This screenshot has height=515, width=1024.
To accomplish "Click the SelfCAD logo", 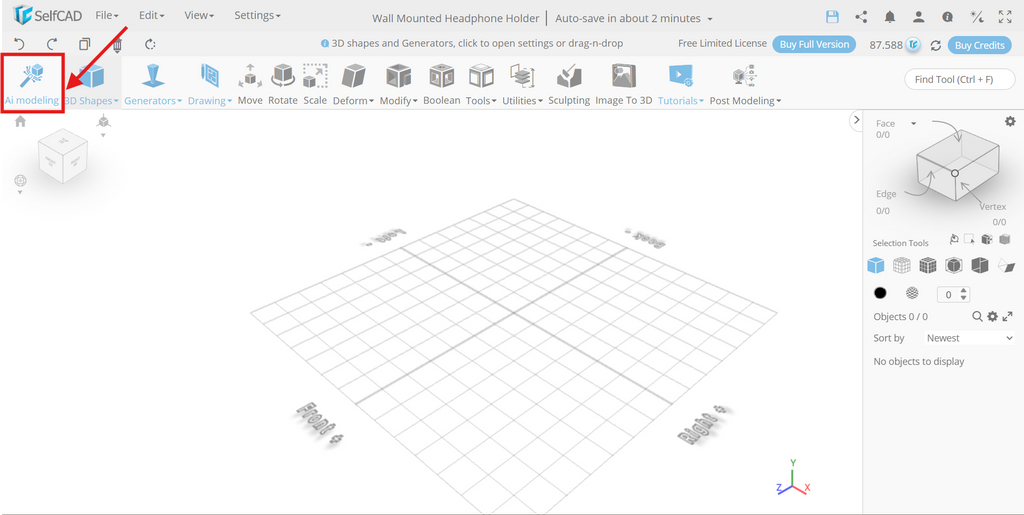I will [x=47, y=16].
